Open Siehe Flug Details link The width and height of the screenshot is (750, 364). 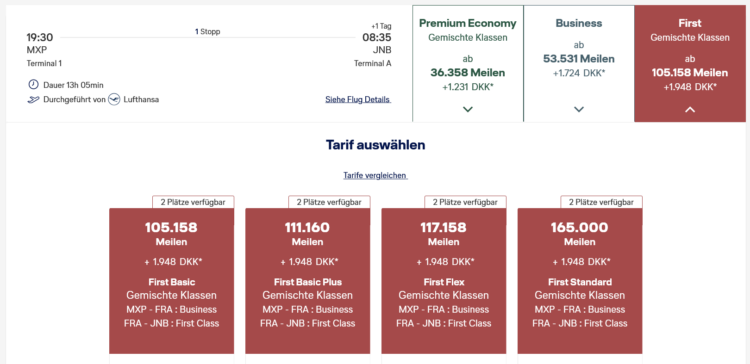pyautogui.click(x=358, y=99)
